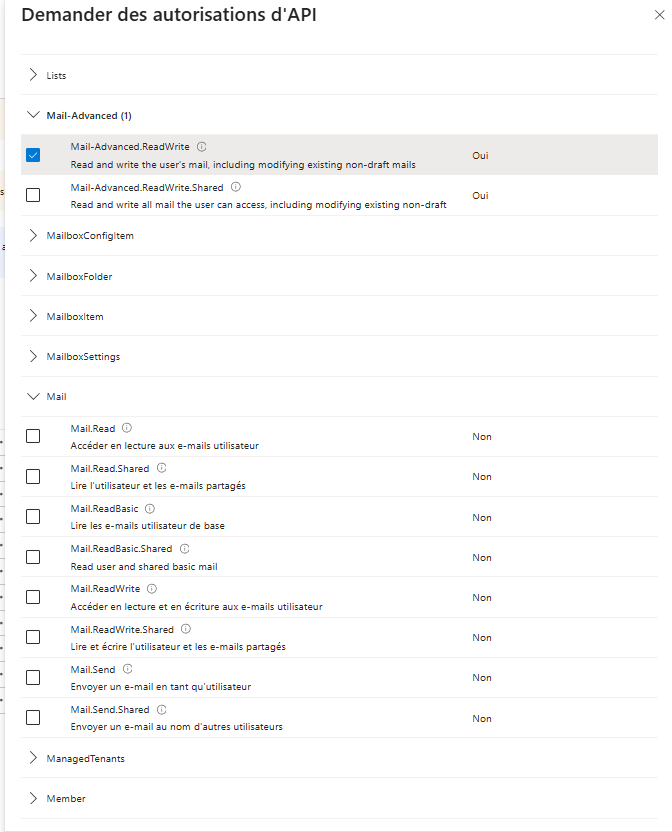Screen dimensions: 672x832
Task: Collapse the Mail-Advanced permission group
Action: pyautogui.click(x=34, y=115)
